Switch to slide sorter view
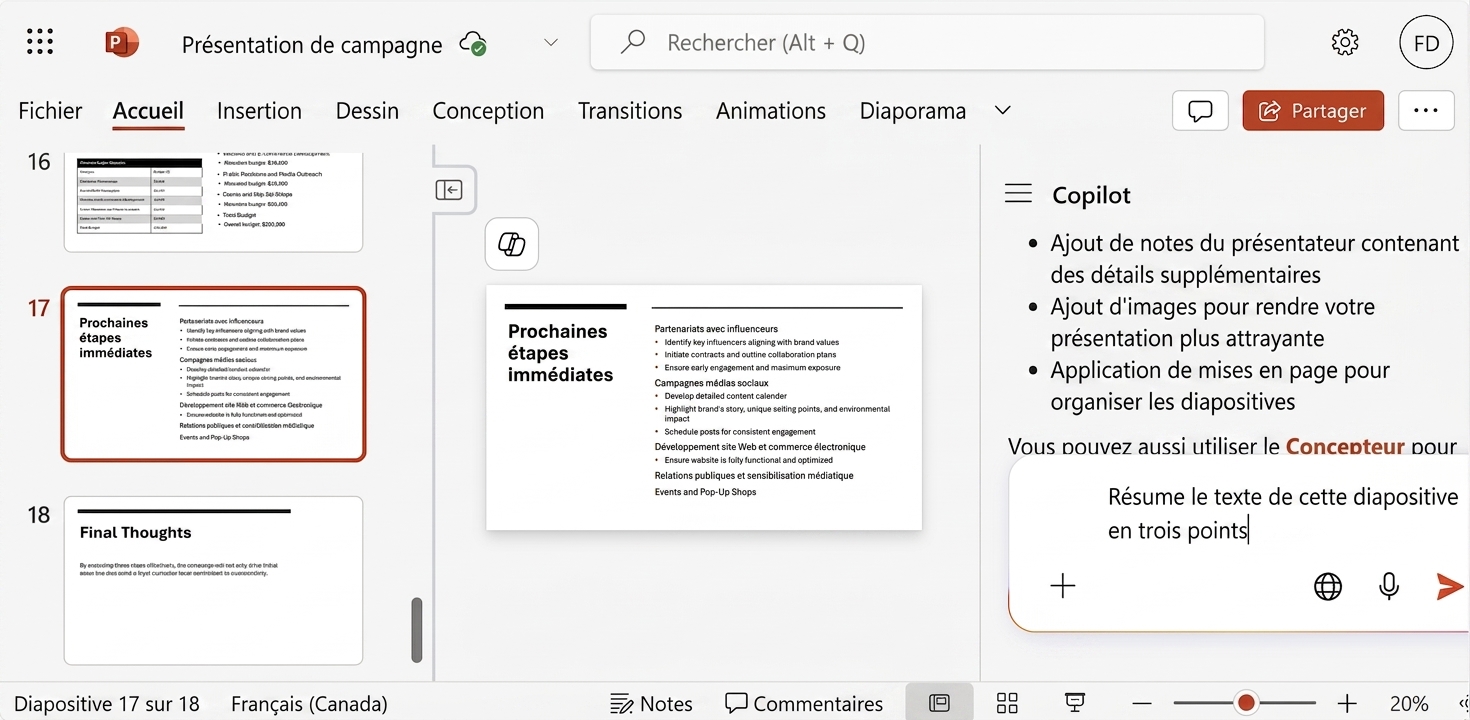 1007,703
